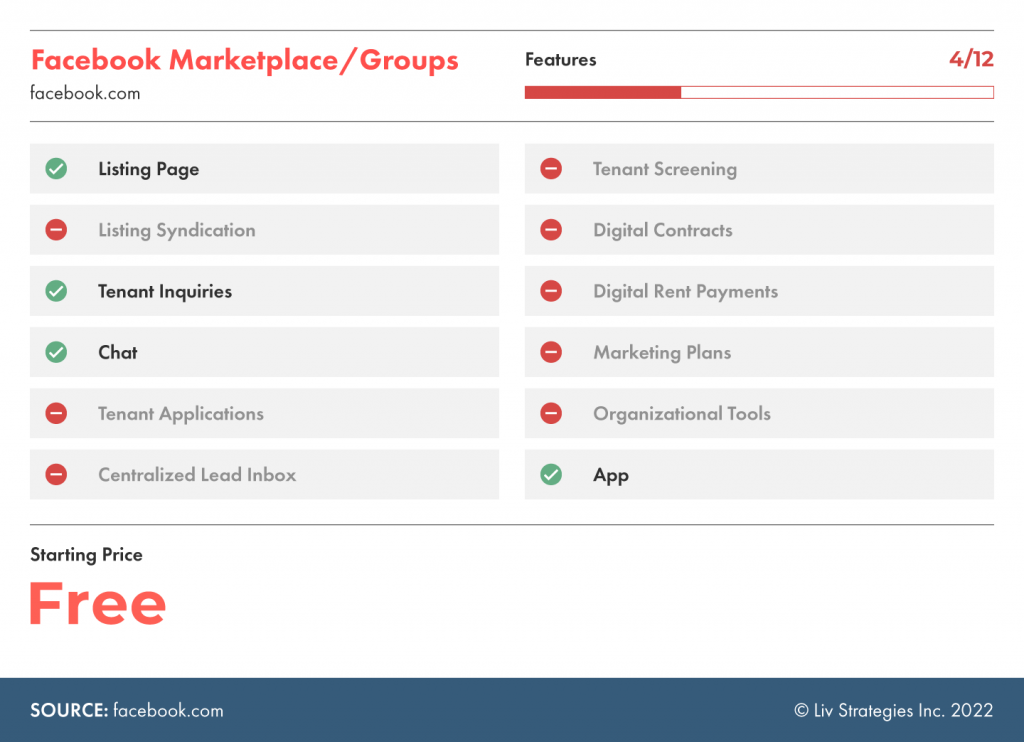
Task: Click the Starting Price label
Action: pyautogui.click(x=86, y=555)
